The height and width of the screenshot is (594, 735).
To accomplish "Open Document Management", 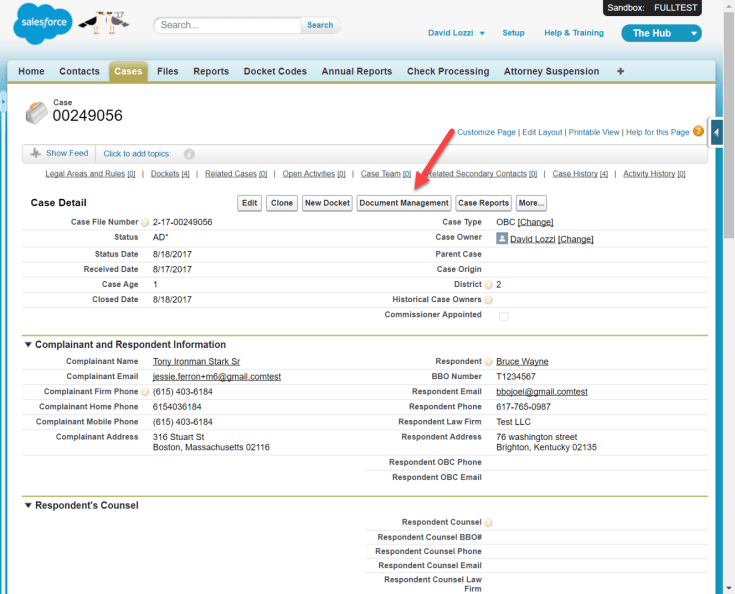I will (x=404, y=203).
